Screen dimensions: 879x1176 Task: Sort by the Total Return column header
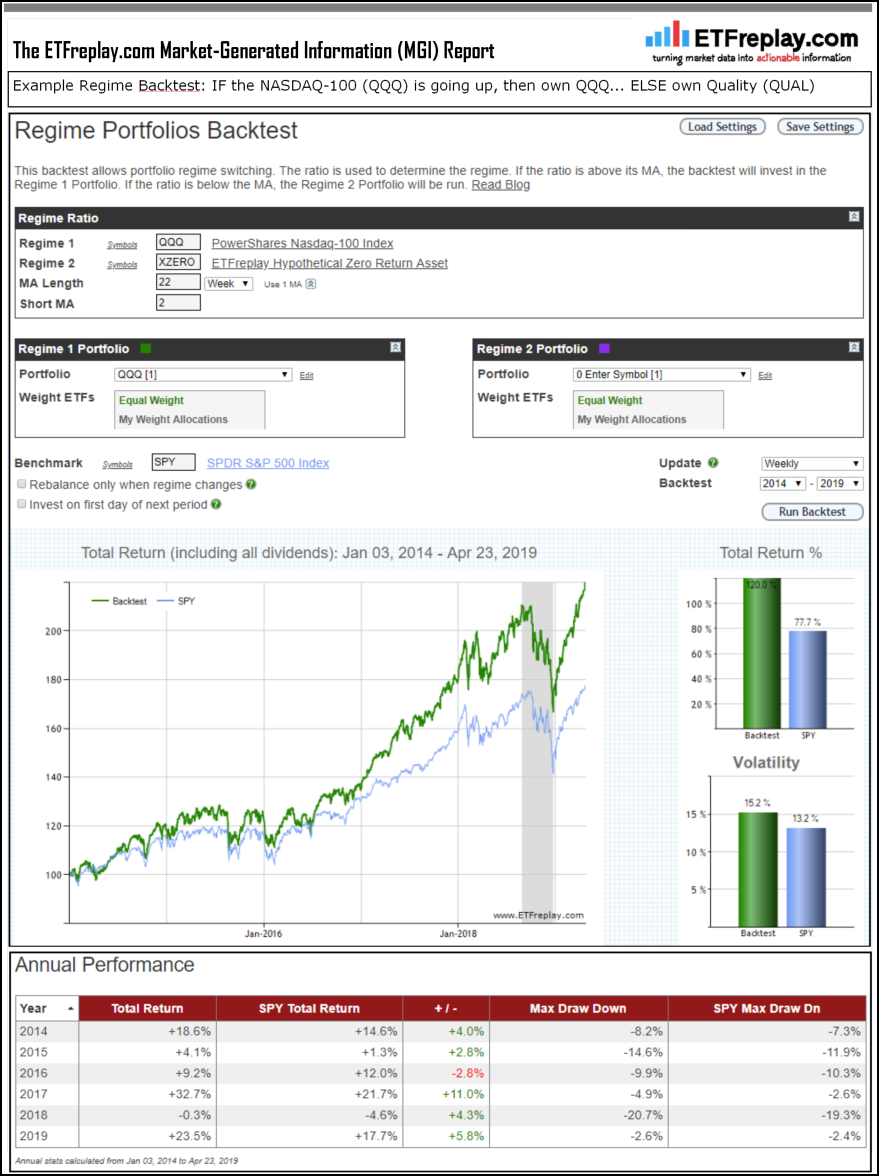click(x=148, y=1009)
